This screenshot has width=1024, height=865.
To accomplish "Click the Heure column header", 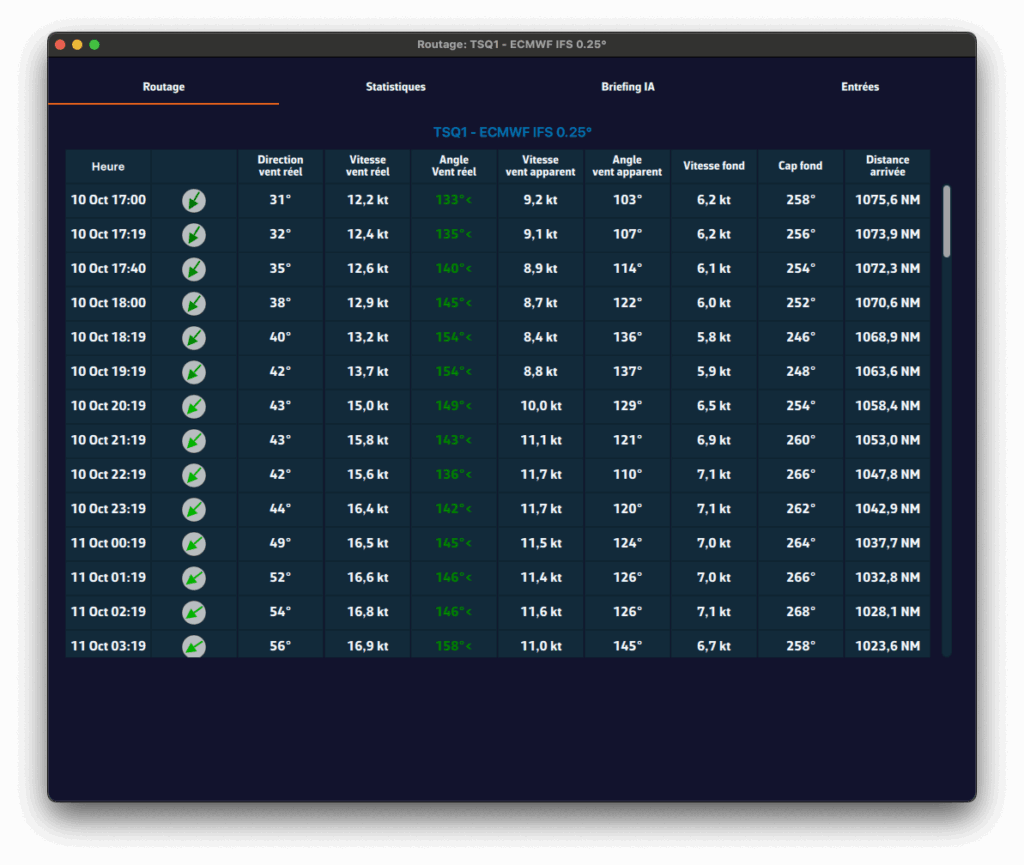I will coord(108,166).
